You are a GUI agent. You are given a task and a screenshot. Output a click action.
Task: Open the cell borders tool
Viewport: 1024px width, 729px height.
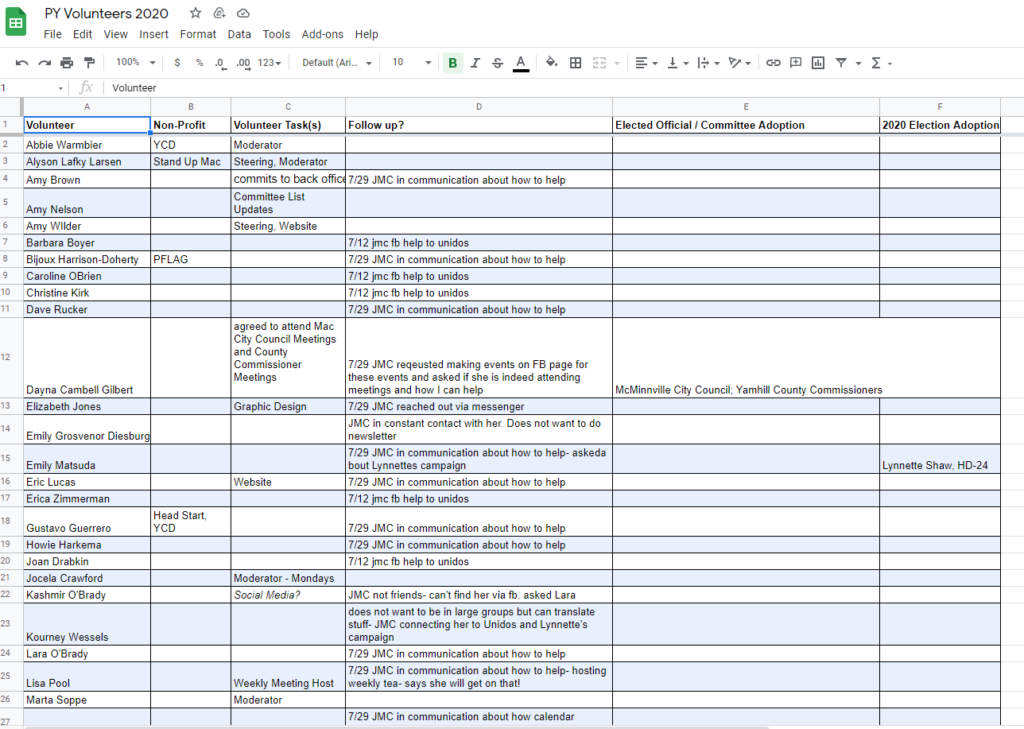pos(576,63)
